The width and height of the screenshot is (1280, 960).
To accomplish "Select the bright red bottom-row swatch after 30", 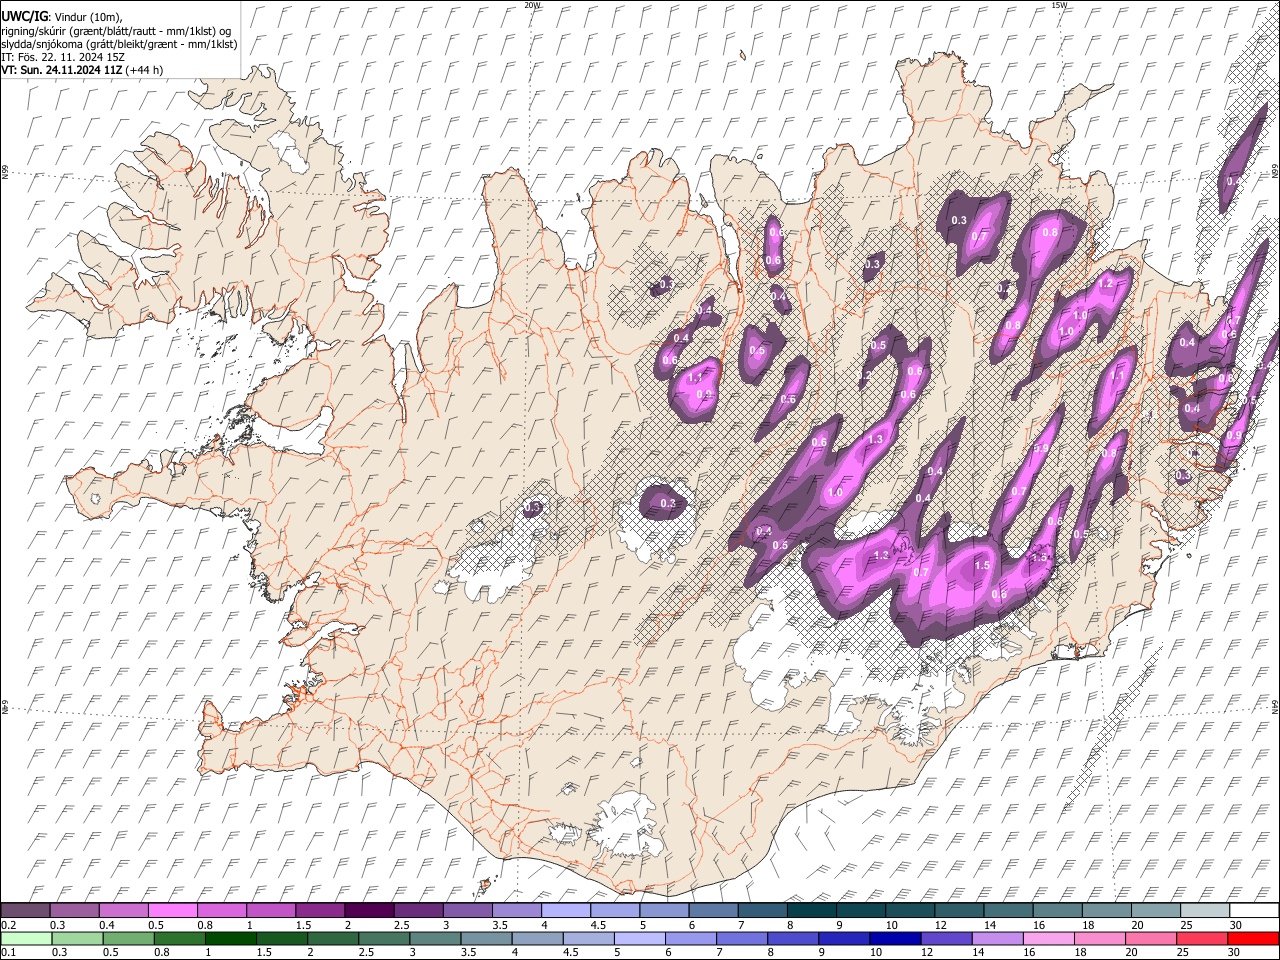I will pos(1252,938).
